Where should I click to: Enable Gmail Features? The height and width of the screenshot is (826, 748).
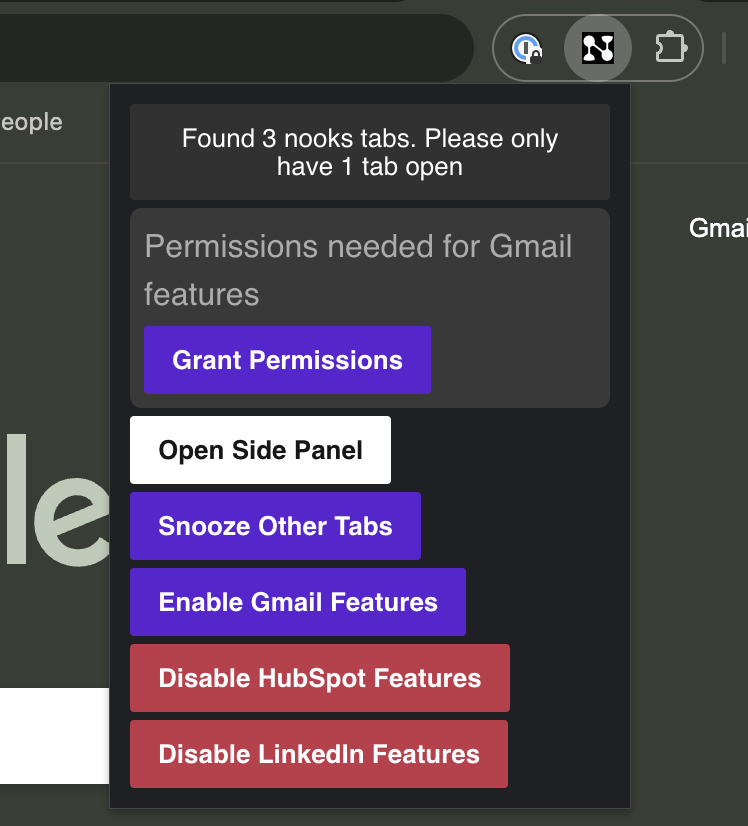(298, 602)
